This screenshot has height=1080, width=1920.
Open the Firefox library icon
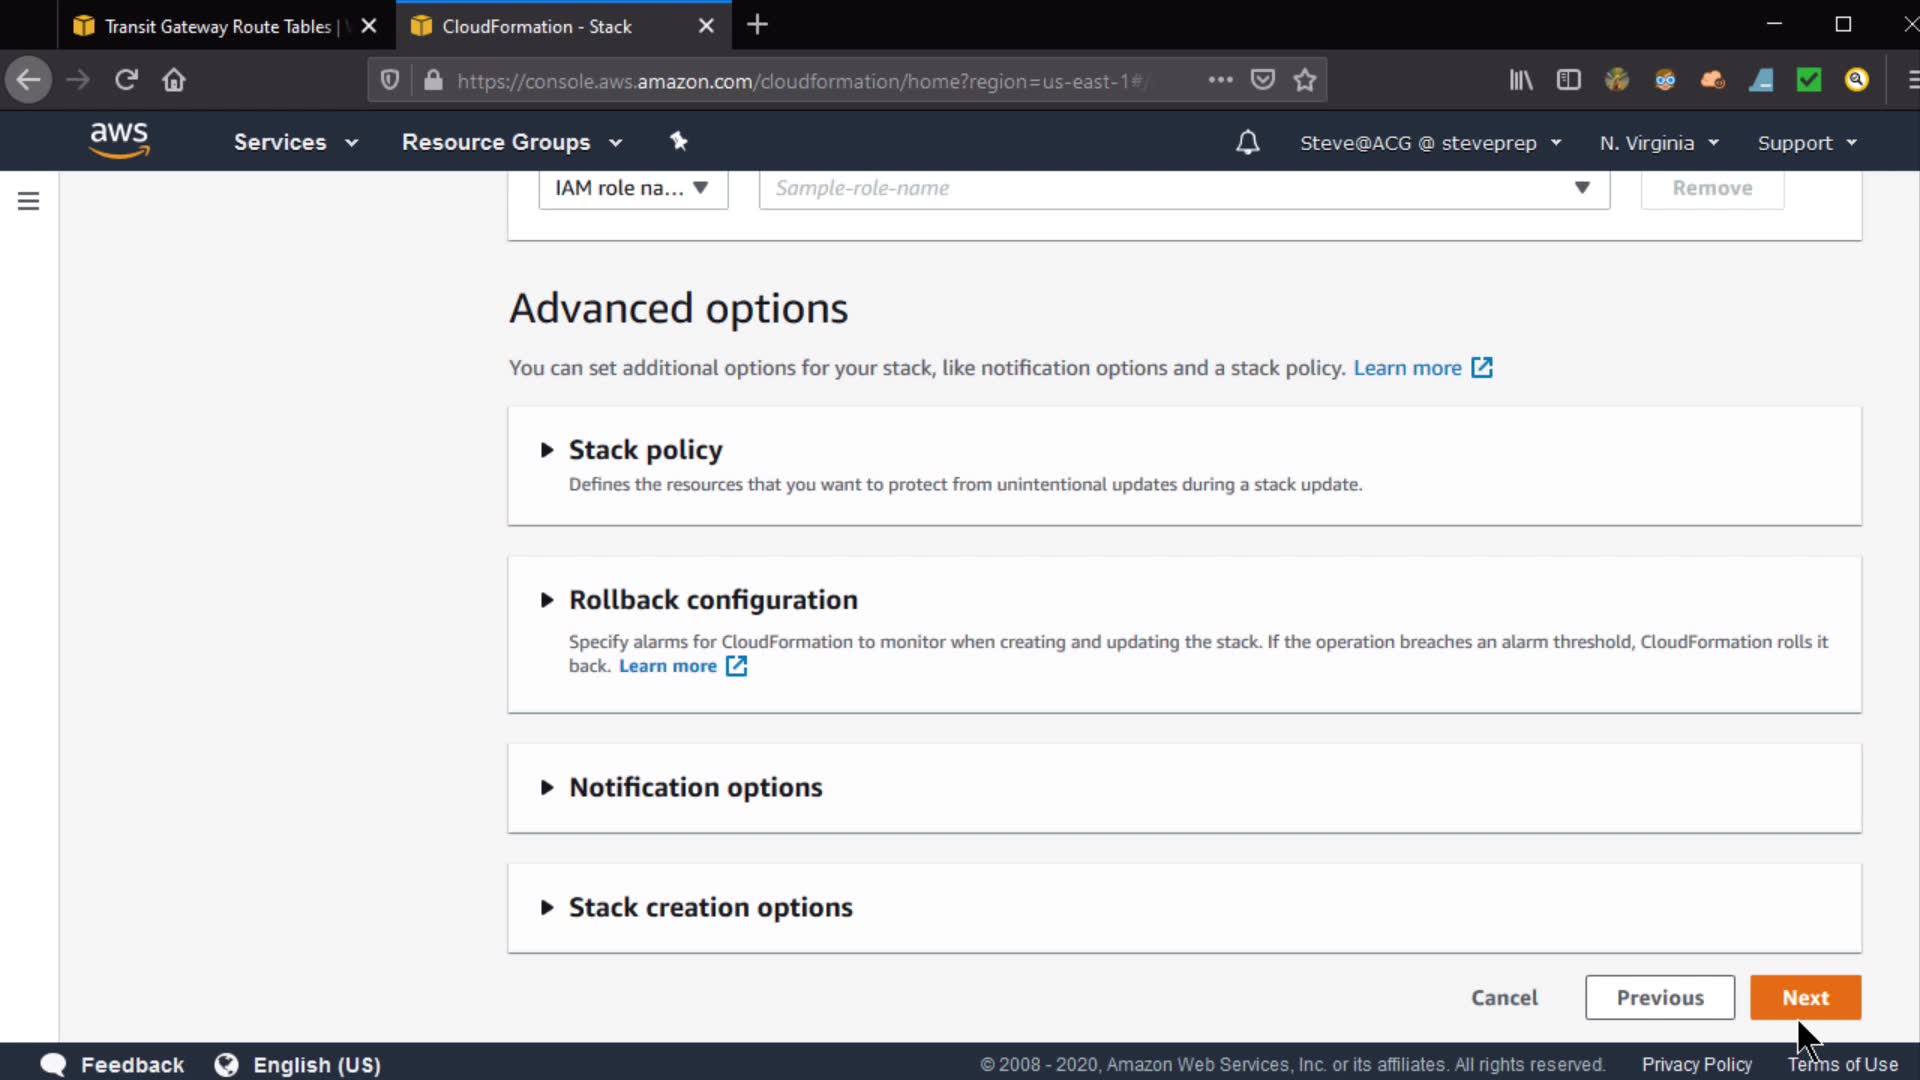1520,80
